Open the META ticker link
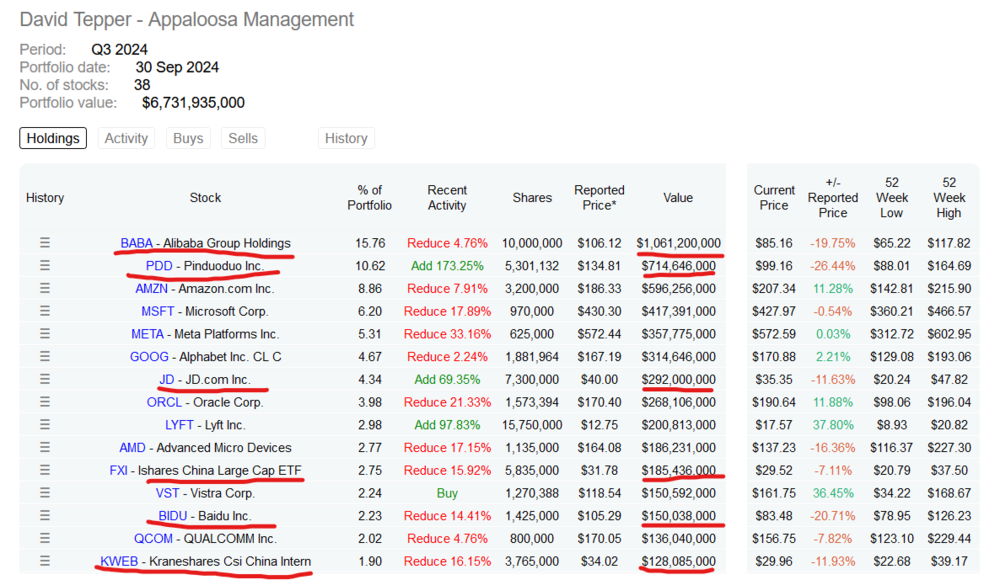Image resolution: width=1000 pixels, height=580 pixels. pos(147,334)
